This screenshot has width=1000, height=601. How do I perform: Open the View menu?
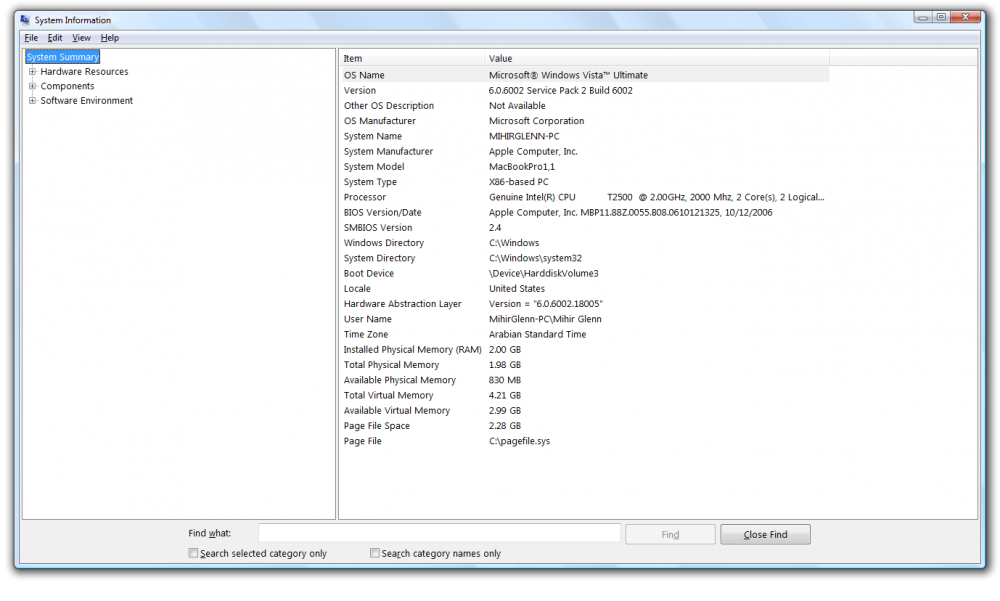81,38
